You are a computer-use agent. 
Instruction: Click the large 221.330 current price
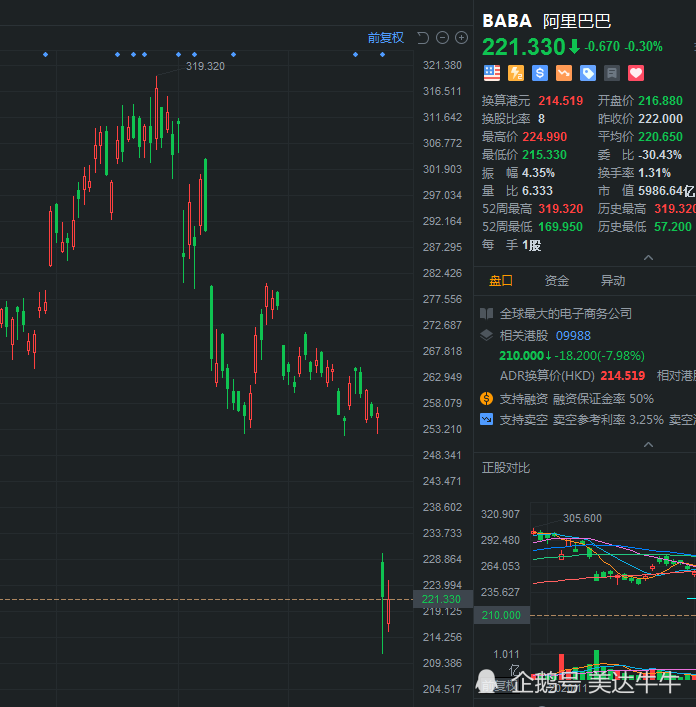click(523, 47)
